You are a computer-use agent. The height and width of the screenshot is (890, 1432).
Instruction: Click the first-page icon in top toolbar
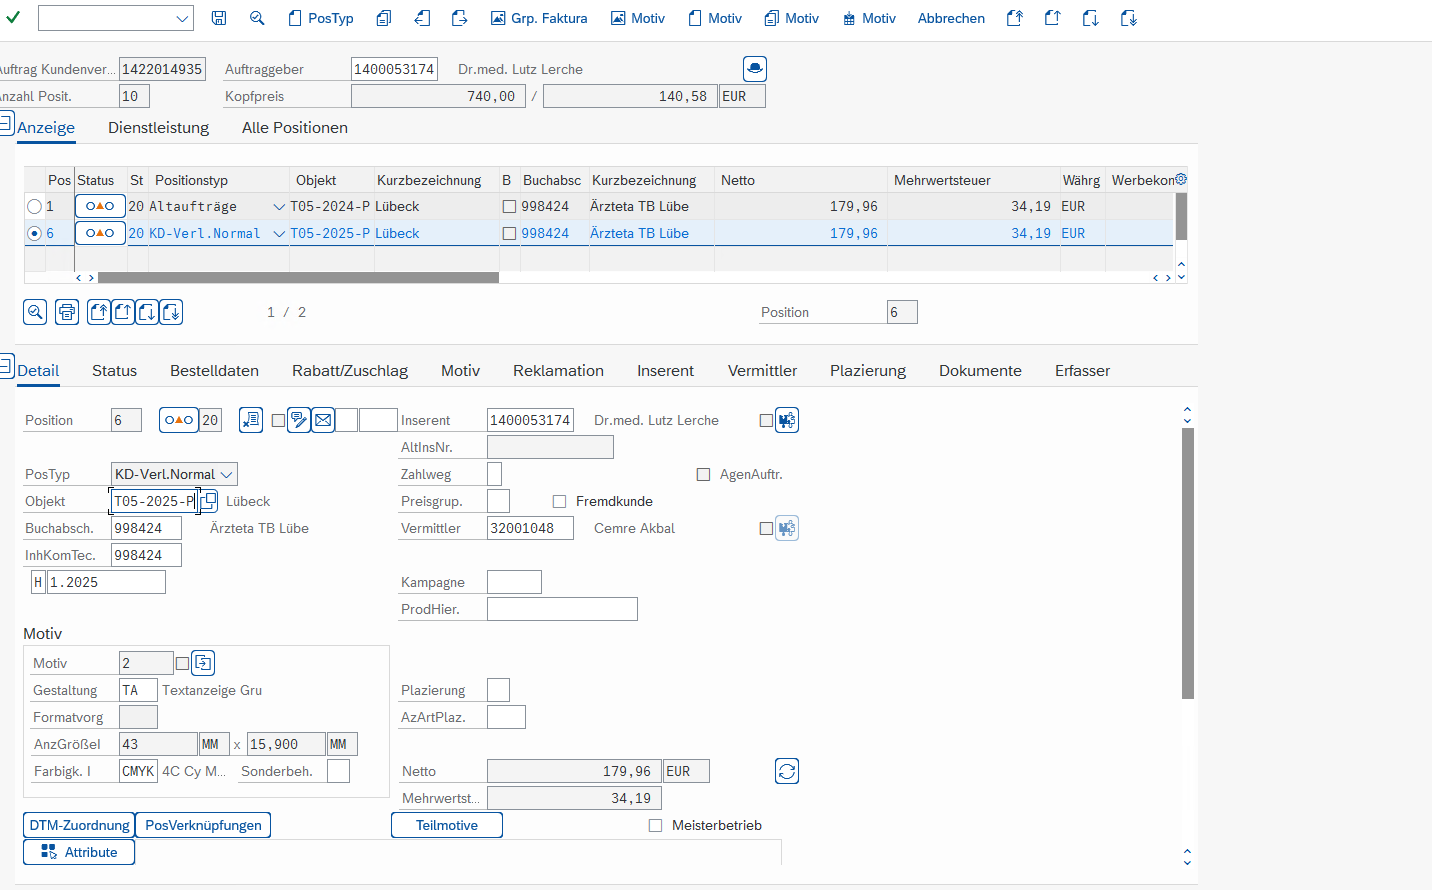coord(1015,18)
